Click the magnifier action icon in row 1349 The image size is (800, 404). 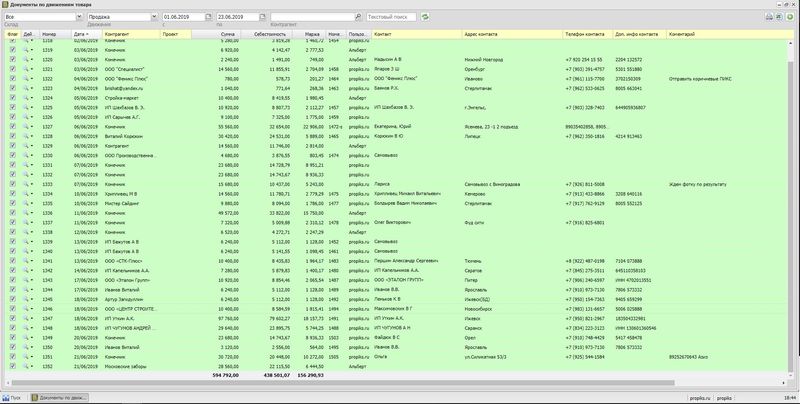(x=26, y=337)
